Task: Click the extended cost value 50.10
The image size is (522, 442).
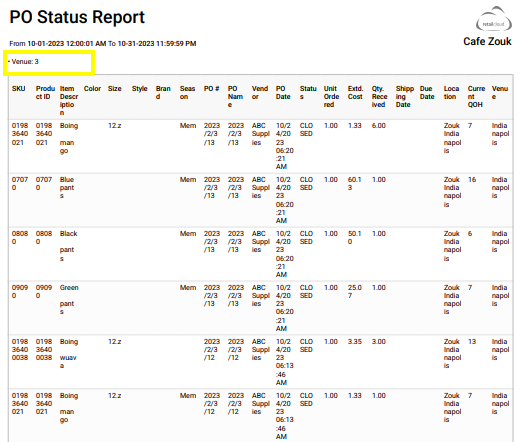Action: 354,238
